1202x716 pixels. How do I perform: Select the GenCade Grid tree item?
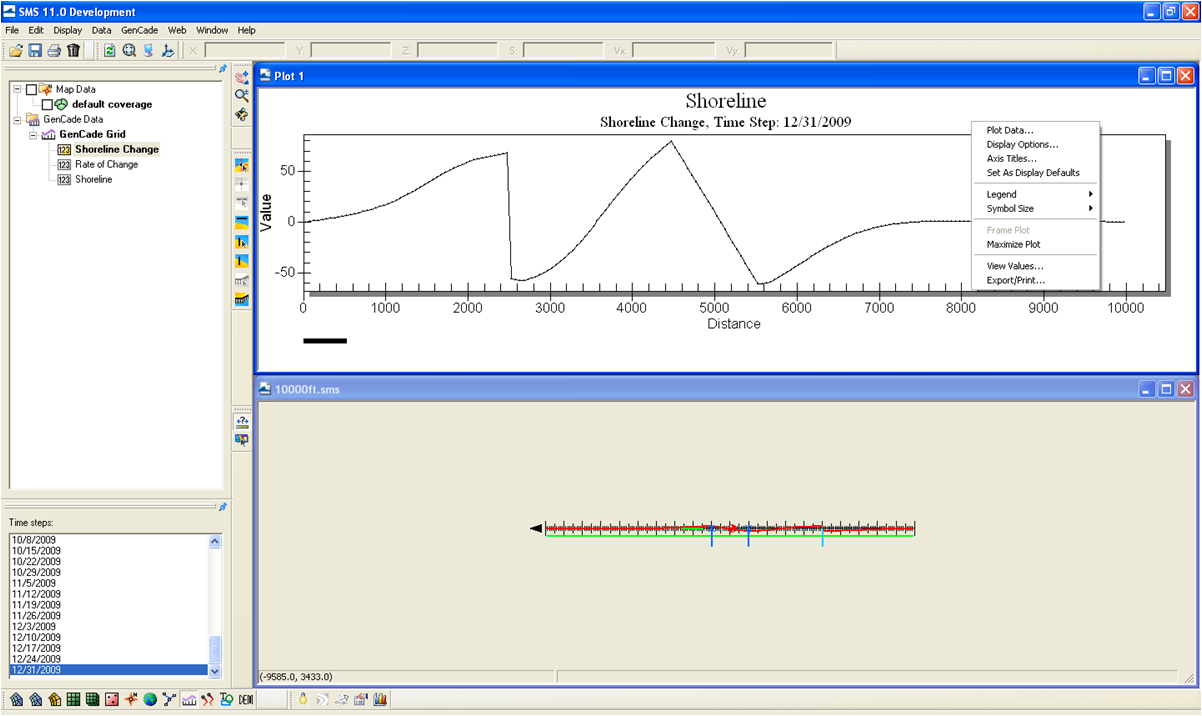(x=92, y=134)
